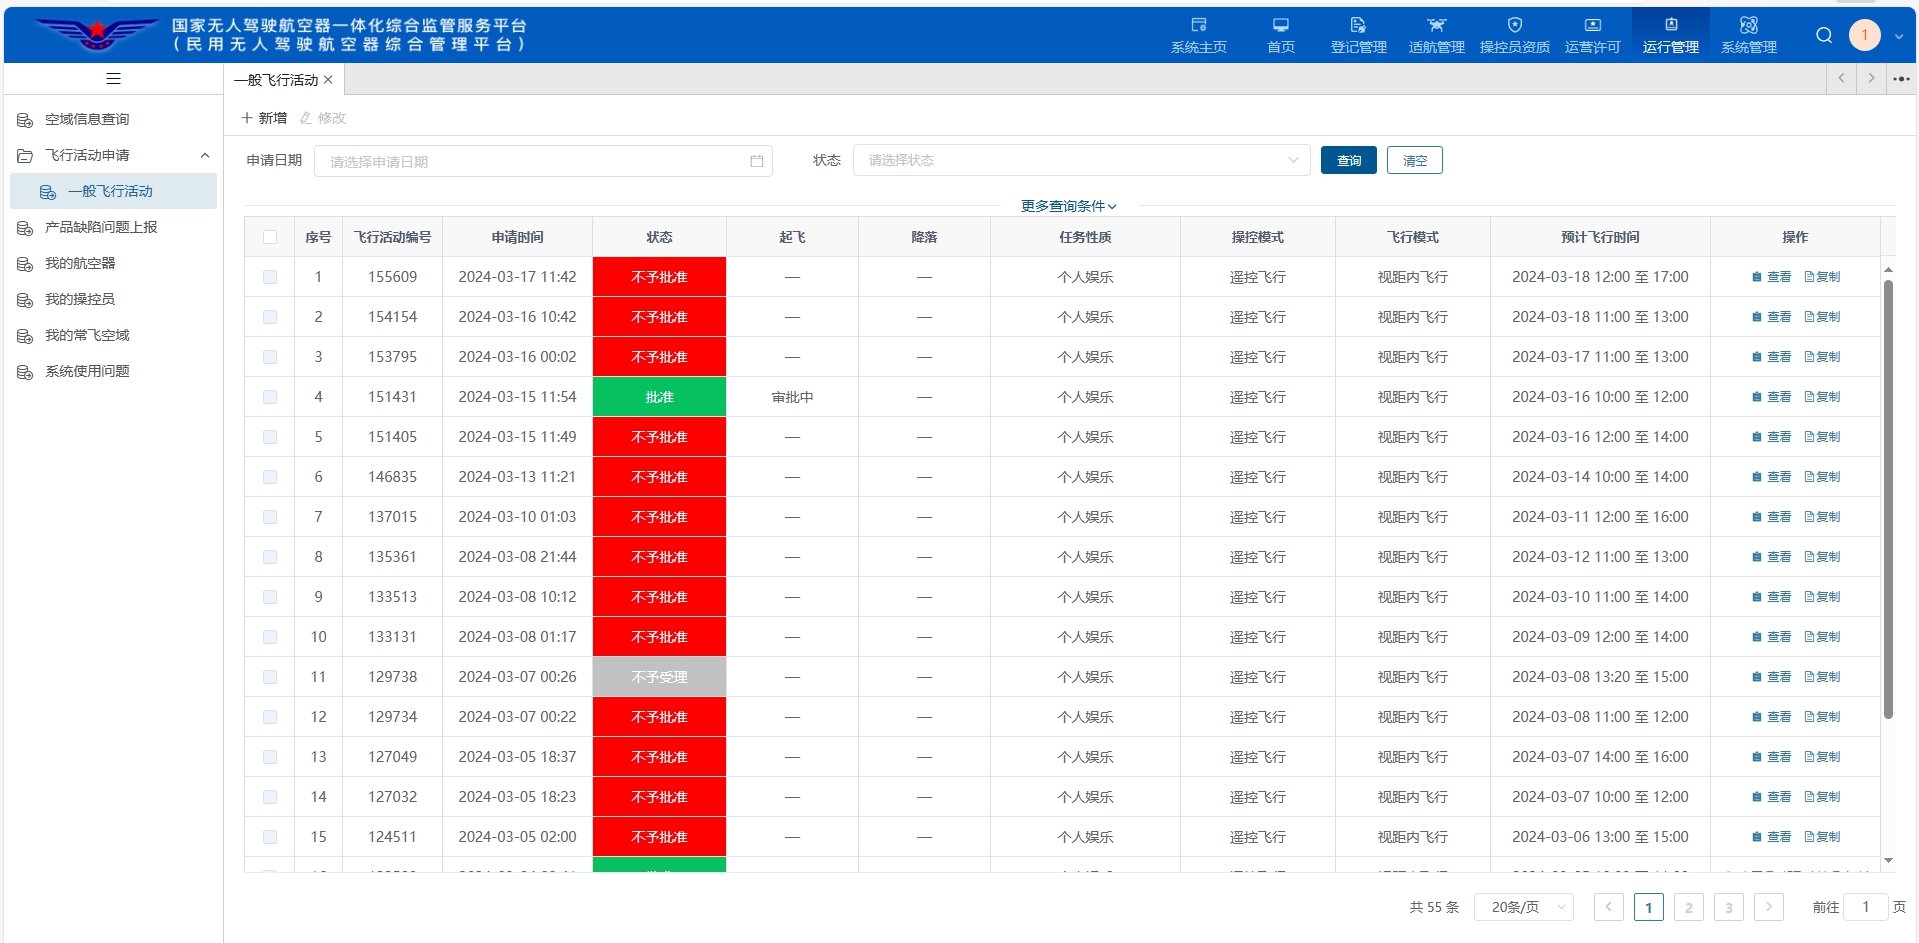Click the 查询 button
Screen dimensions: 1919x943
[x=1349, y=160]
